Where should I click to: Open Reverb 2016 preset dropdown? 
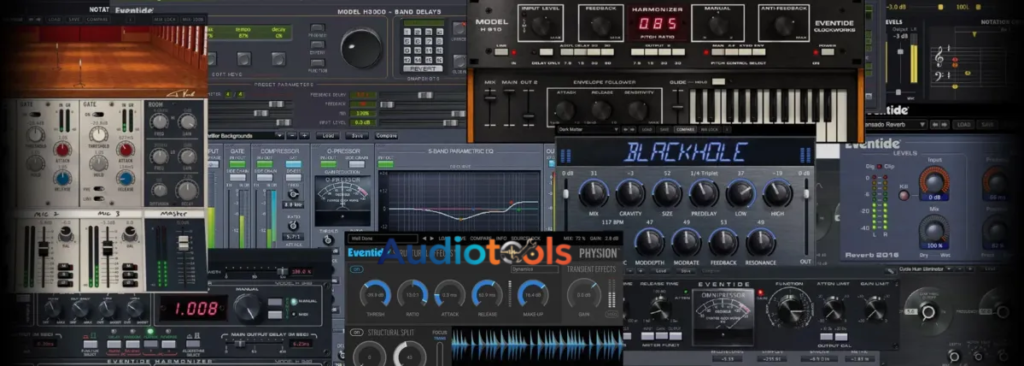coord(885,124)
